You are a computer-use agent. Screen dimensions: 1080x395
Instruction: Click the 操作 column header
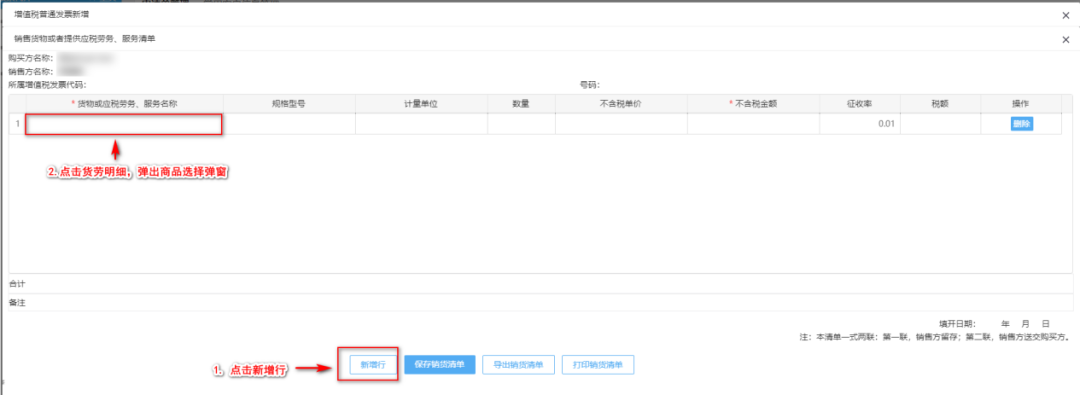1020,103
